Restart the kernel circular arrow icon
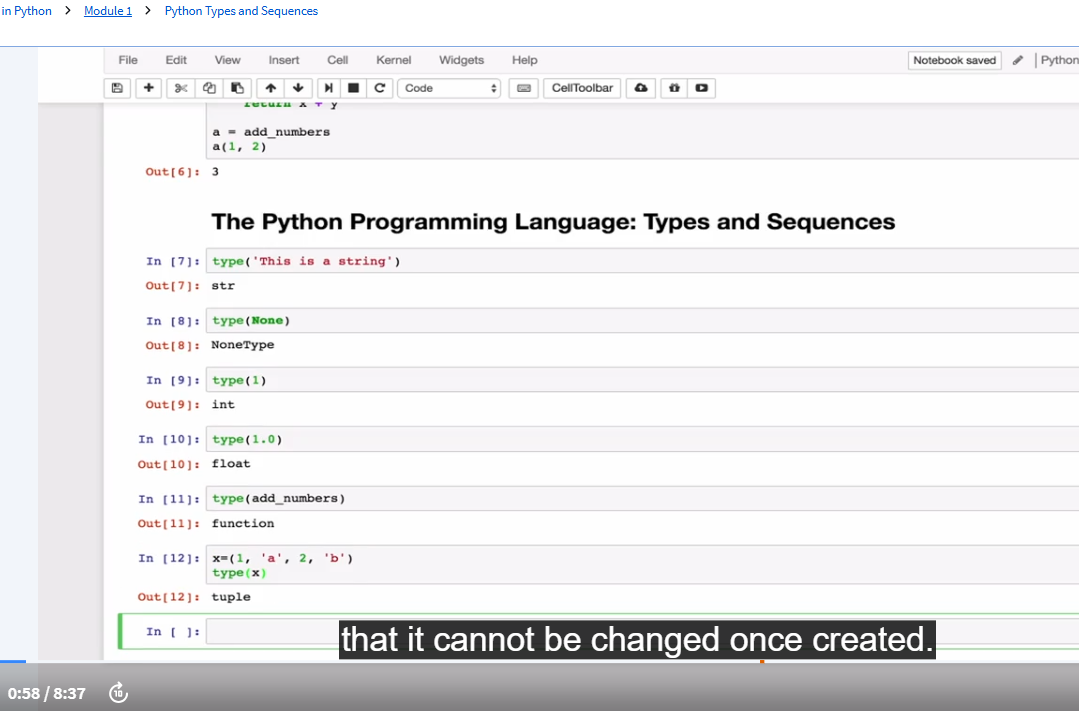 379,88
